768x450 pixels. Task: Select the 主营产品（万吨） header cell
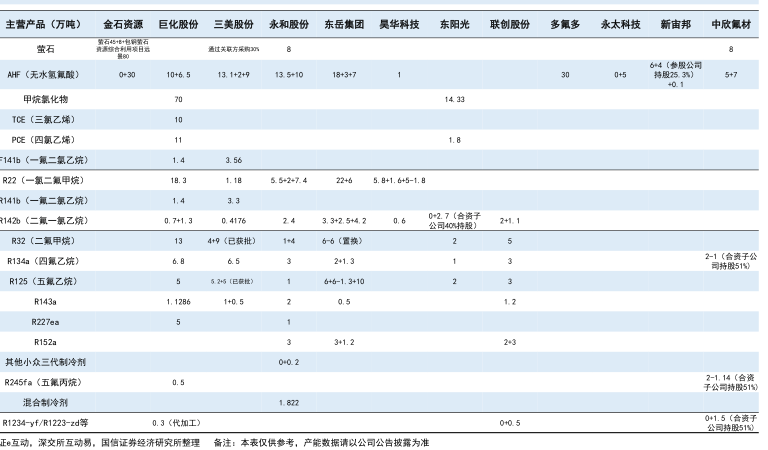43,22
